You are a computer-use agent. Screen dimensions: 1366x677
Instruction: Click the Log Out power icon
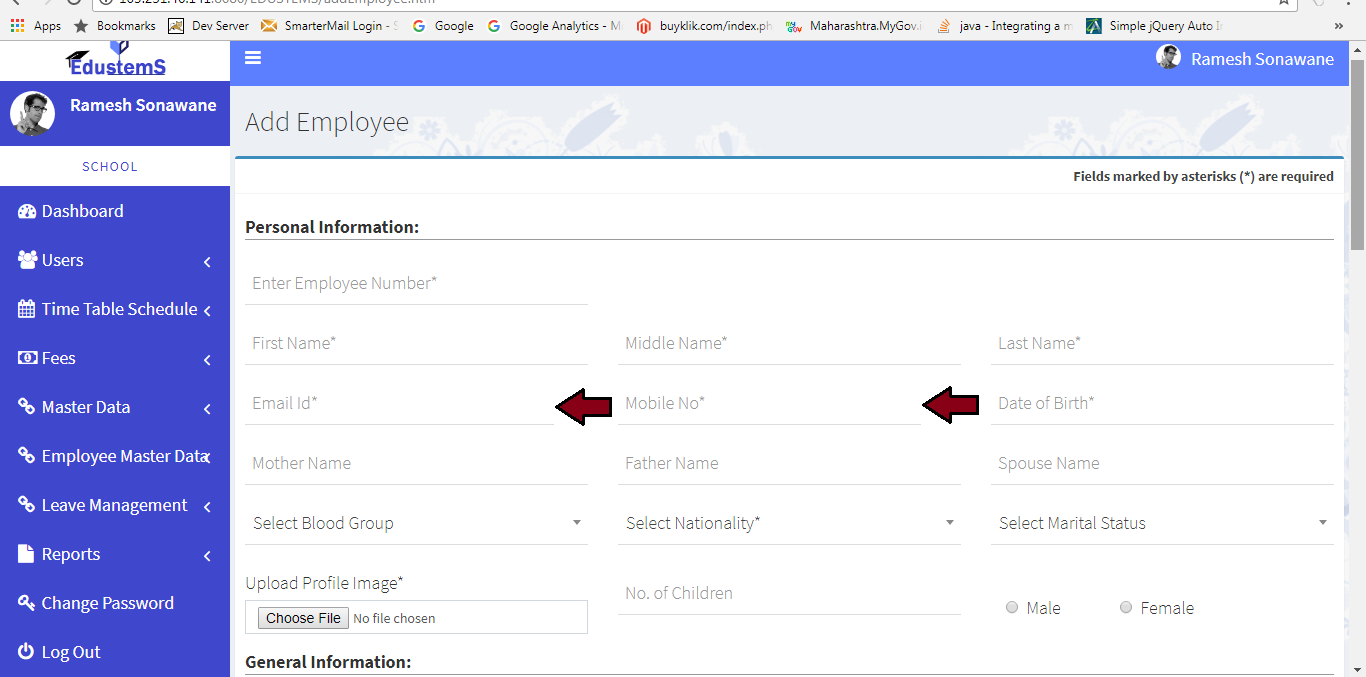(27, 652)
